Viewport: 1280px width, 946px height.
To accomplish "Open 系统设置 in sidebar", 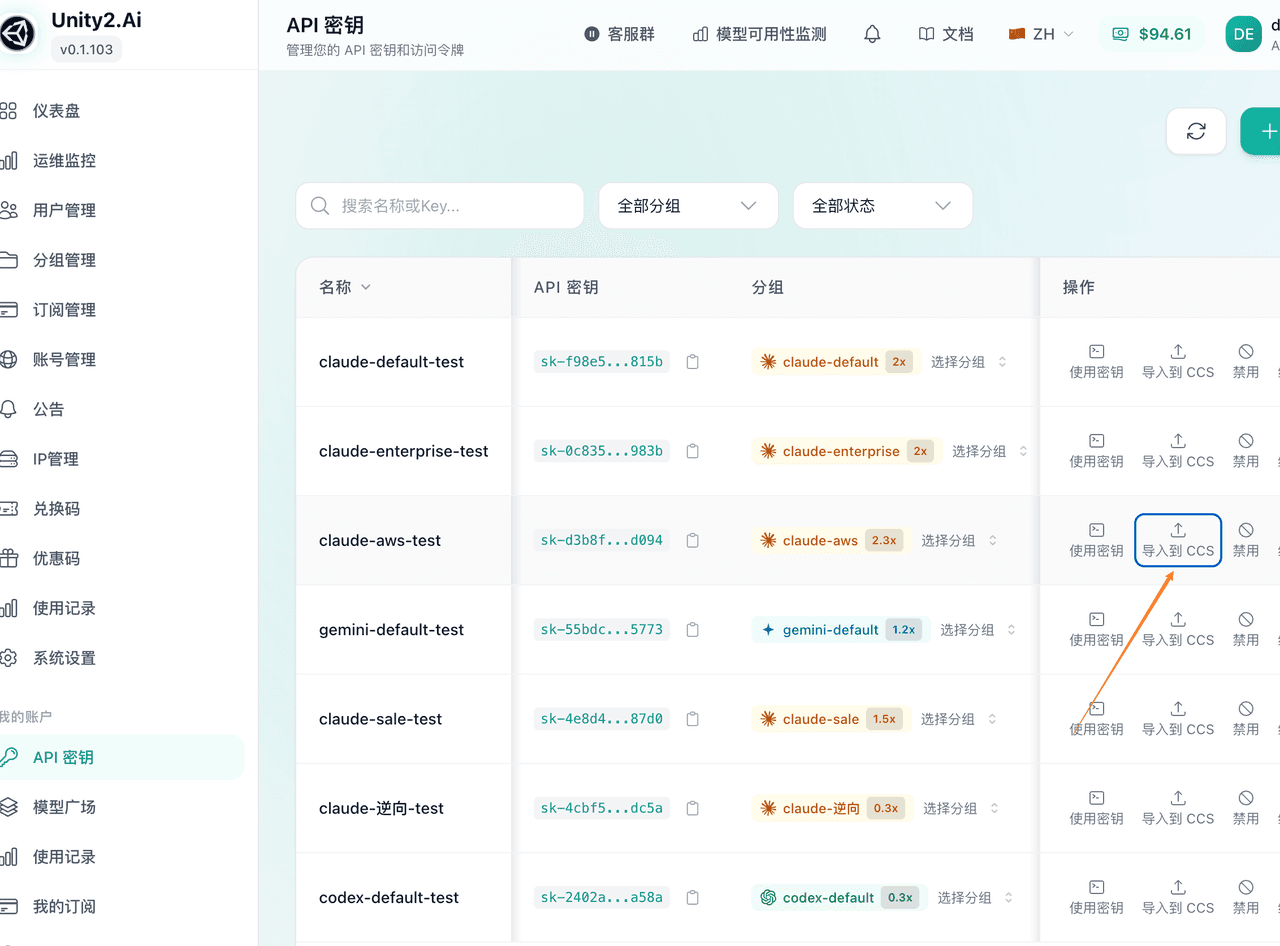I will point(121,658).
